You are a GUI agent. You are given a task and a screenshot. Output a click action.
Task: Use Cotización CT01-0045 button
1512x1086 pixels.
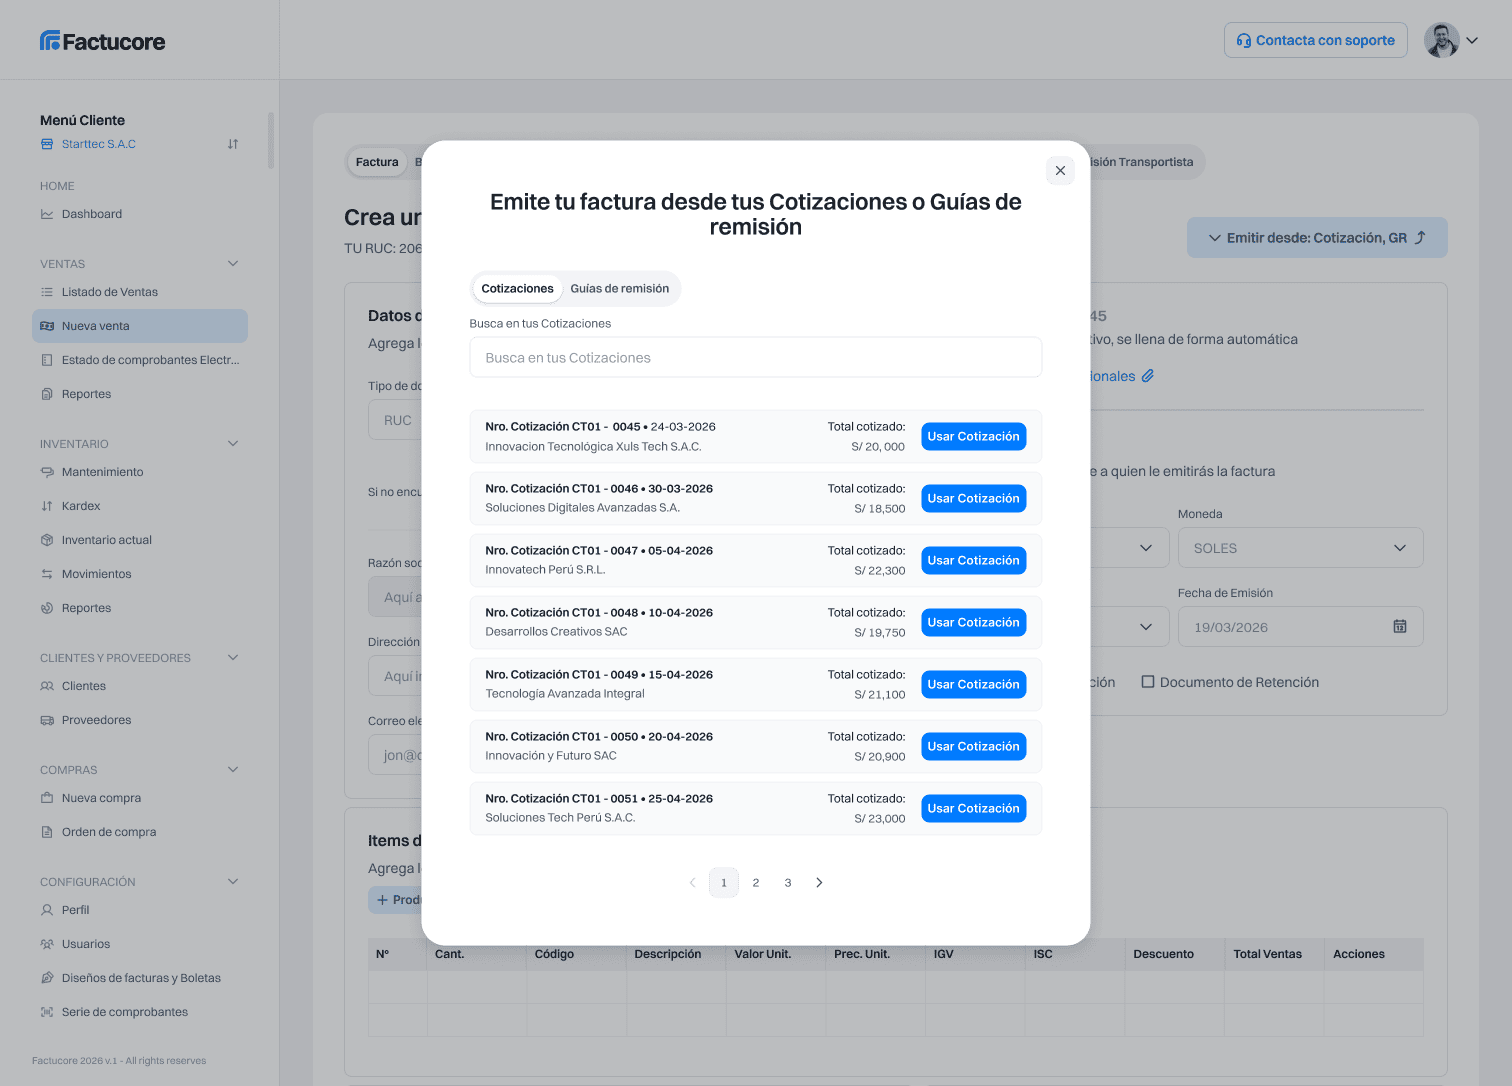pos(973,437)
